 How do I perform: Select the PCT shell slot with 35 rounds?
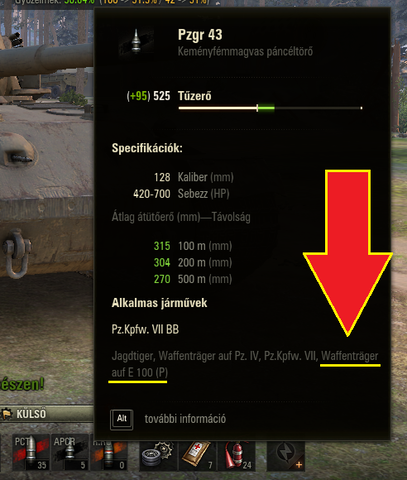[31, 452]
